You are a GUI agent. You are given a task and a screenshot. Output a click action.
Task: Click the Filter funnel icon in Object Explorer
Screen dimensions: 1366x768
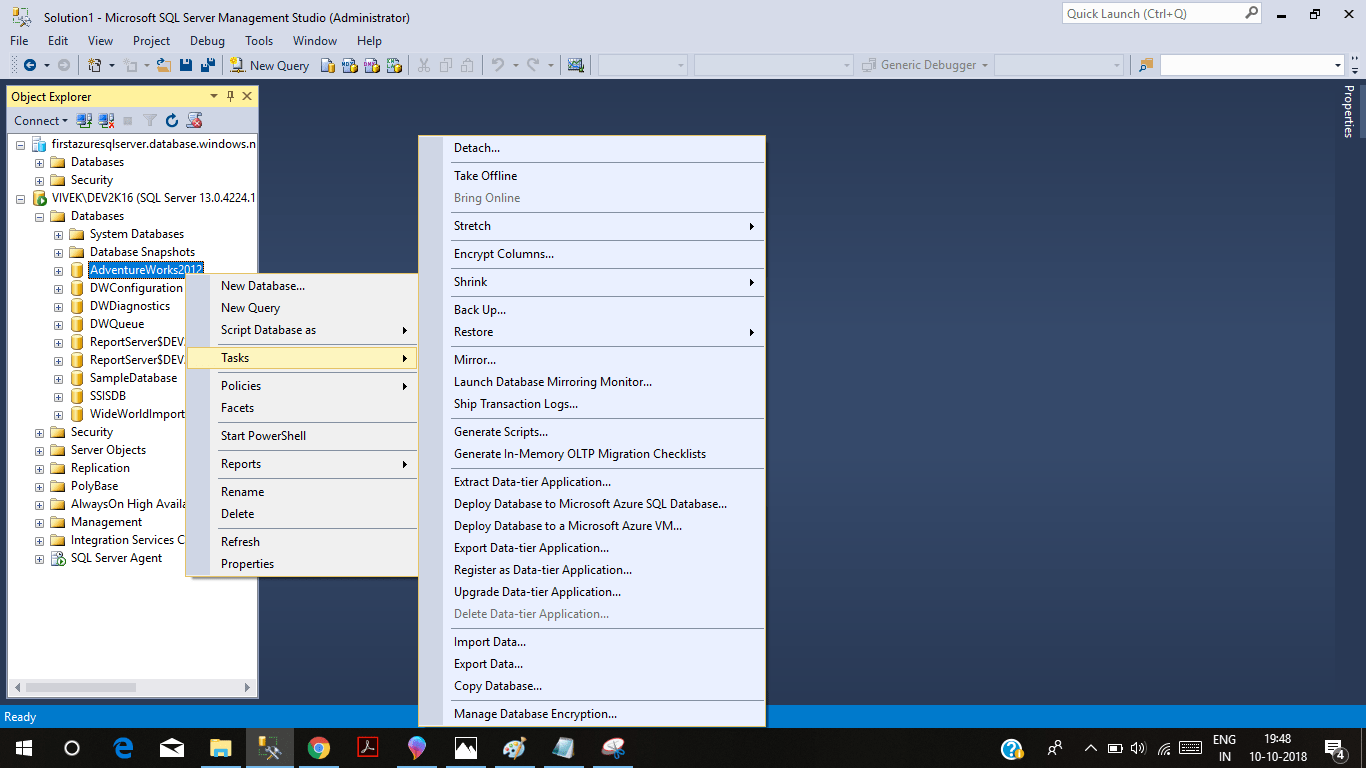(150, 120)
